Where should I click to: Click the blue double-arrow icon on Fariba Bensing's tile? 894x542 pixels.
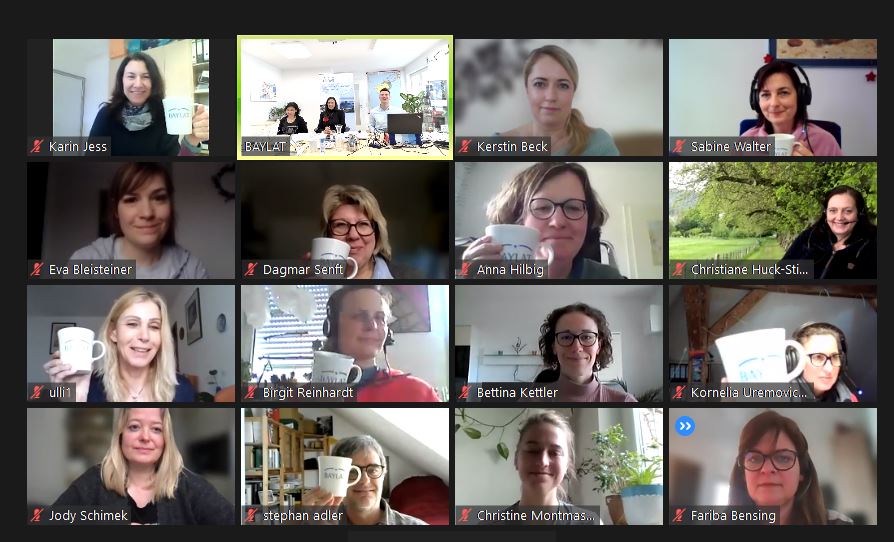point(685,426)
